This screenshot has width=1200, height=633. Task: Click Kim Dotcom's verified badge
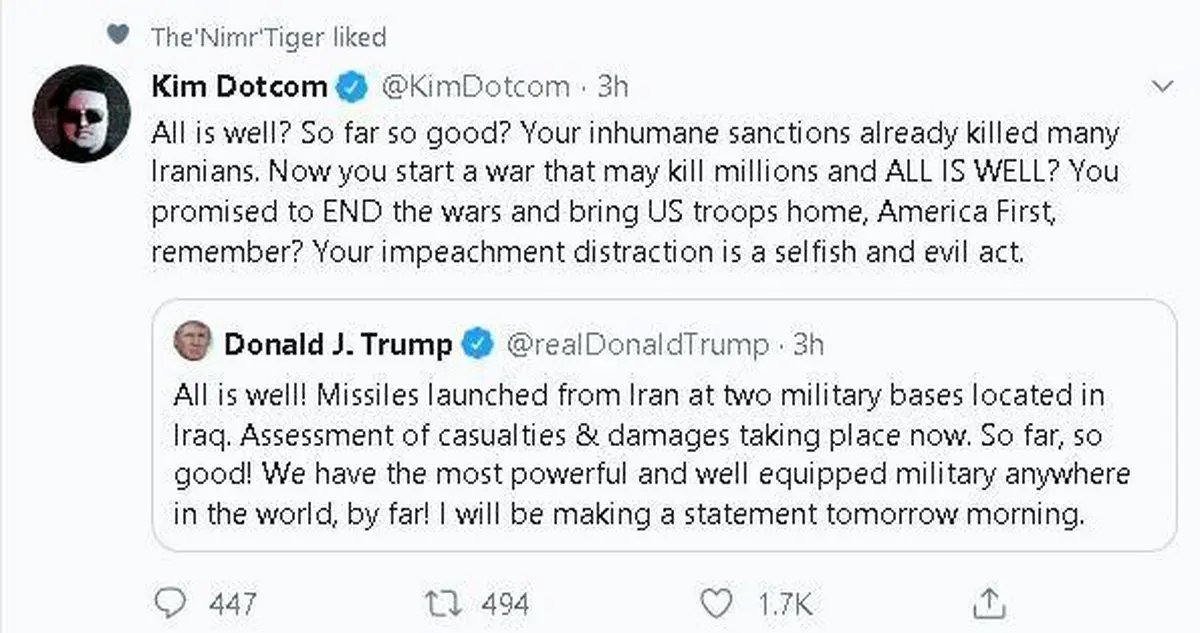(351, 87)
